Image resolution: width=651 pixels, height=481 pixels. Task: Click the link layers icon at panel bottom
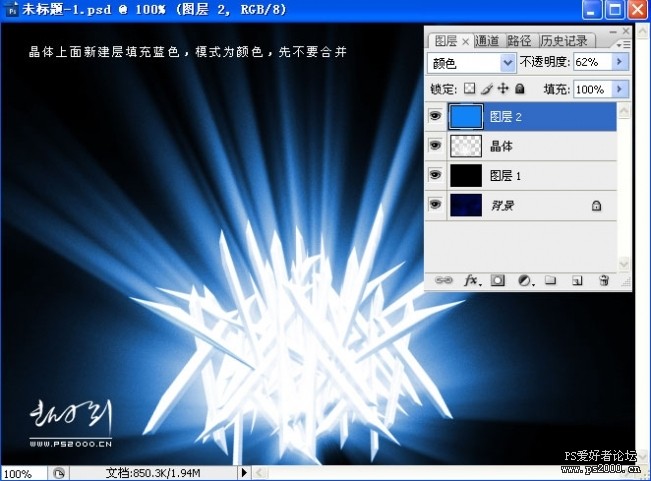[443, 281]
